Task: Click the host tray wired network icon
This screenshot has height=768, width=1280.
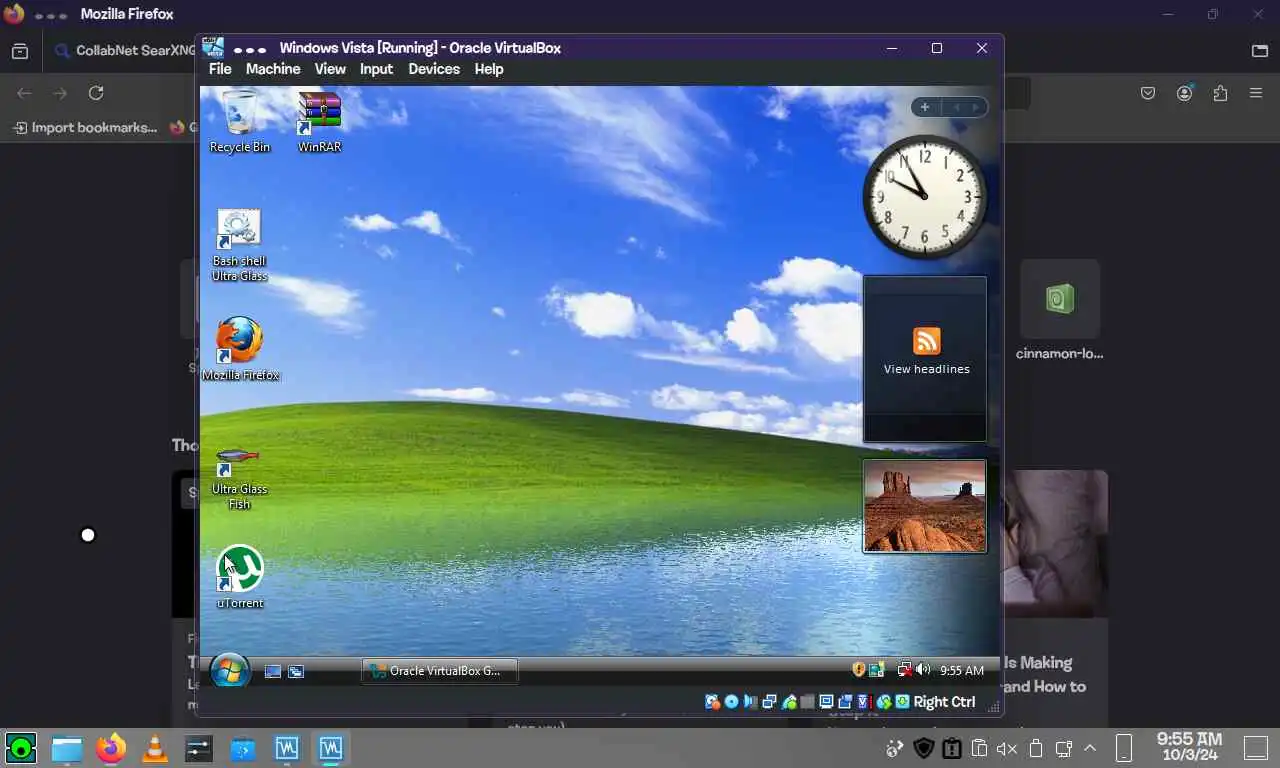Action: click(x=1063, y=748)
